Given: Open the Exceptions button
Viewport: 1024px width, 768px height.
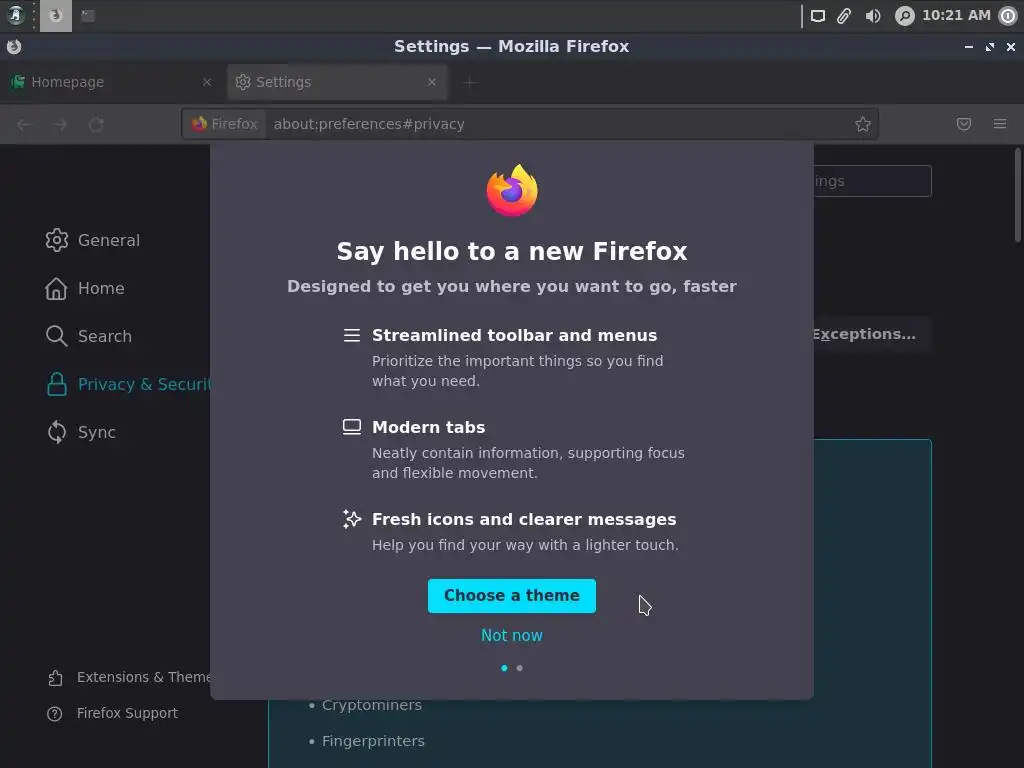Looking at the screenshot, I should (x=871, y=334).
